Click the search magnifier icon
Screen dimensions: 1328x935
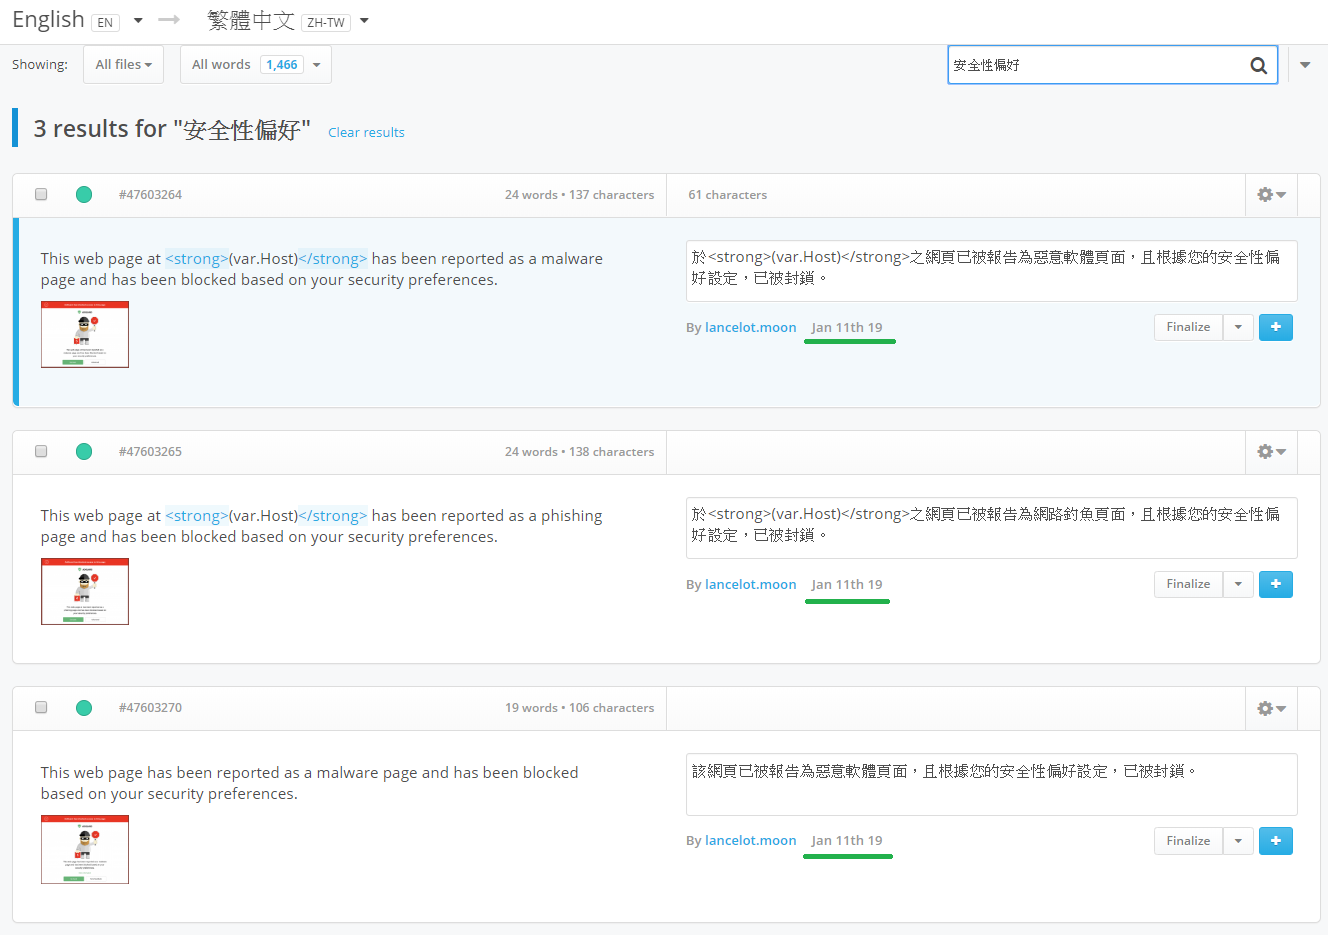[1258, 66]
